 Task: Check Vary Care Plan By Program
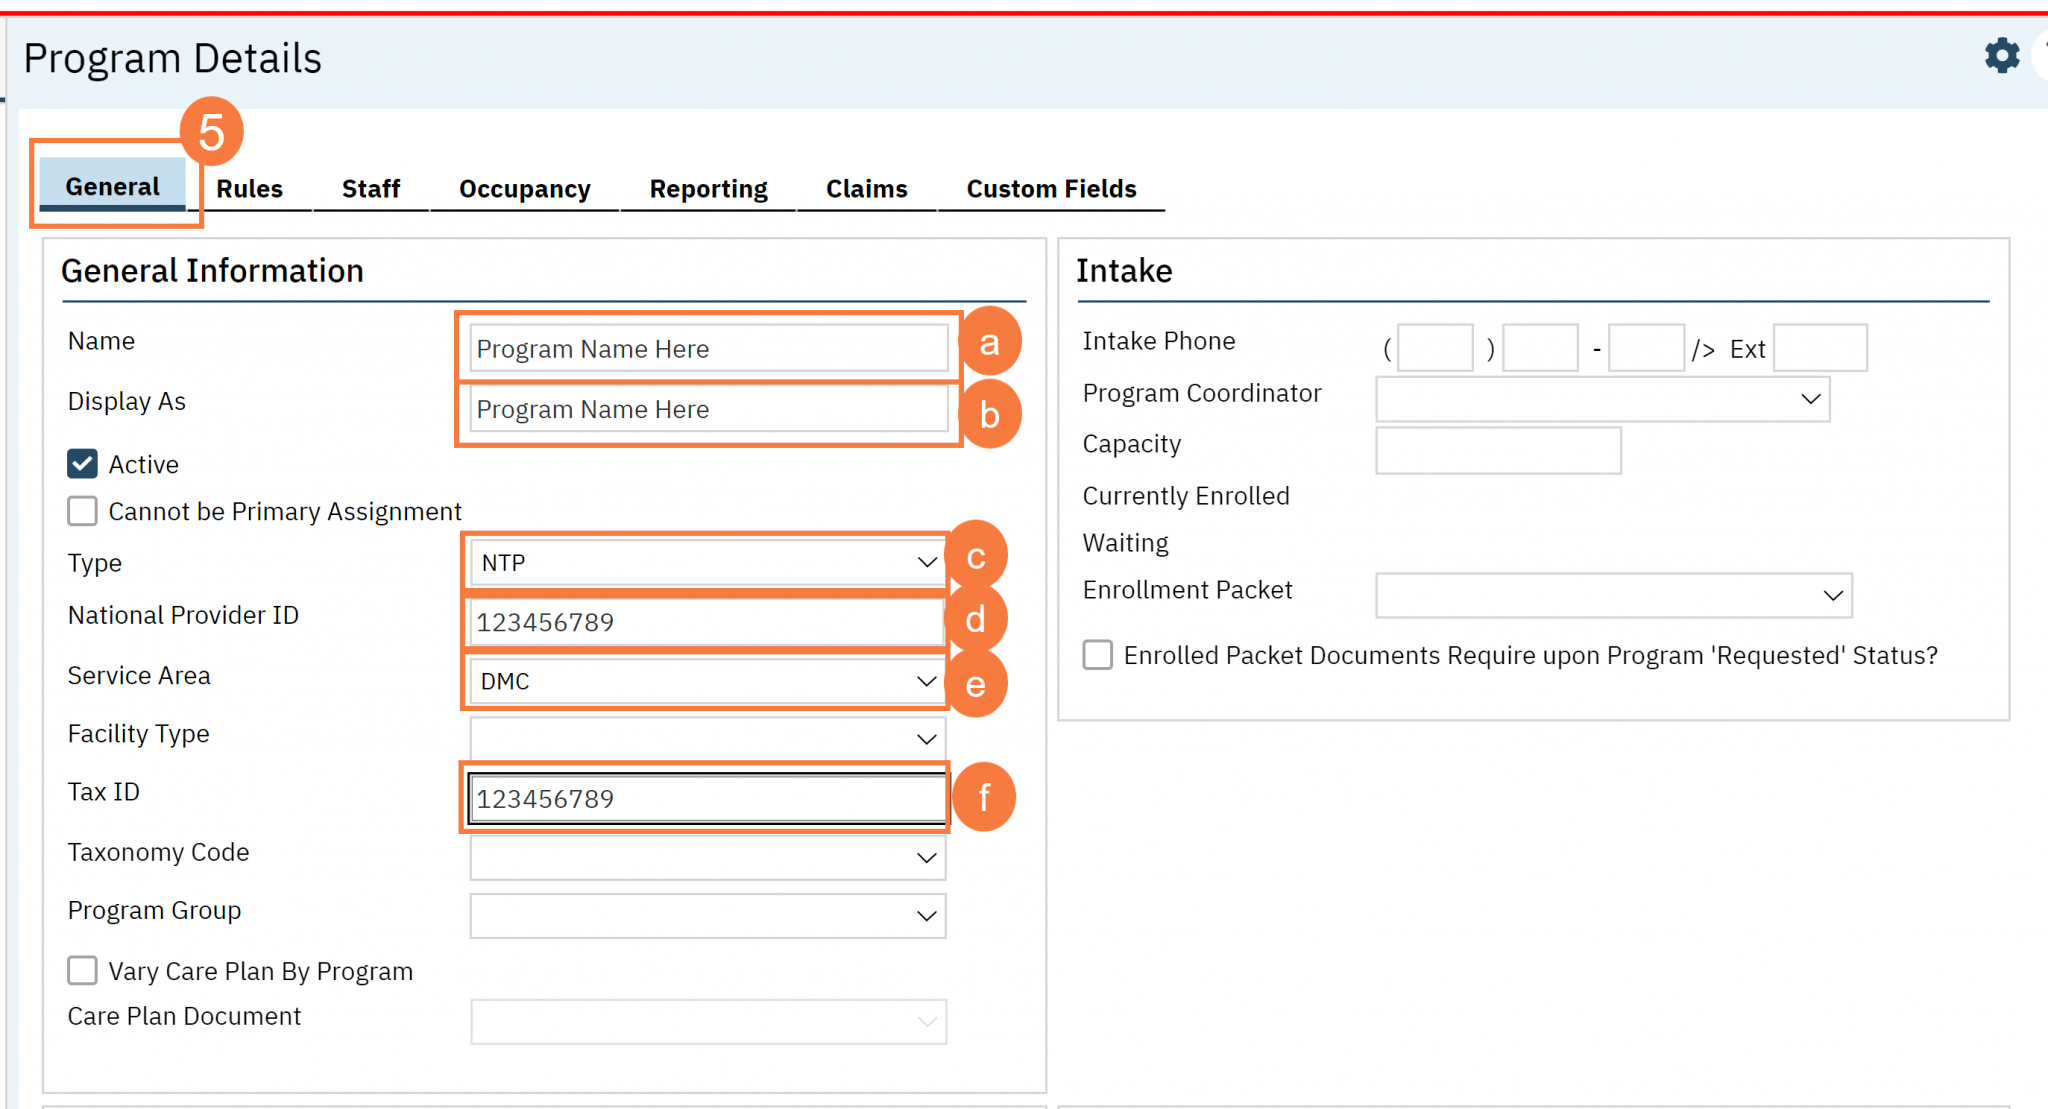coord(81,970)
